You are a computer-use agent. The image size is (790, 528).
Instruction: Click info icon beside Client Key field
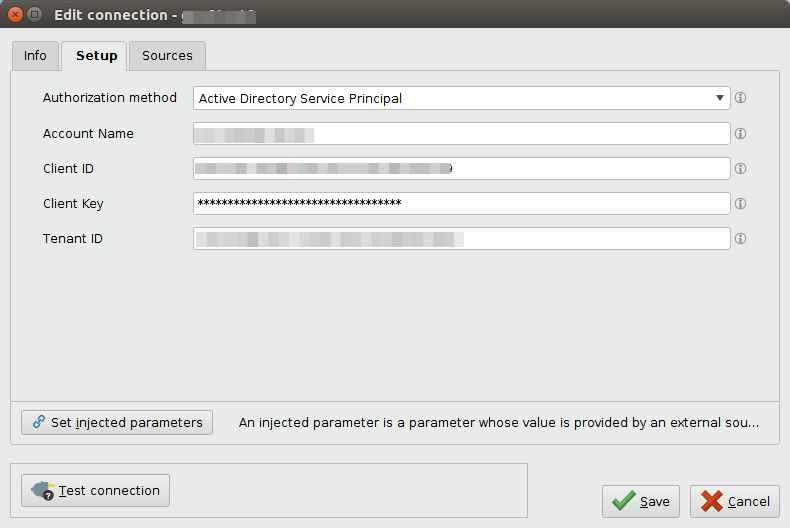tap(741, 204)
